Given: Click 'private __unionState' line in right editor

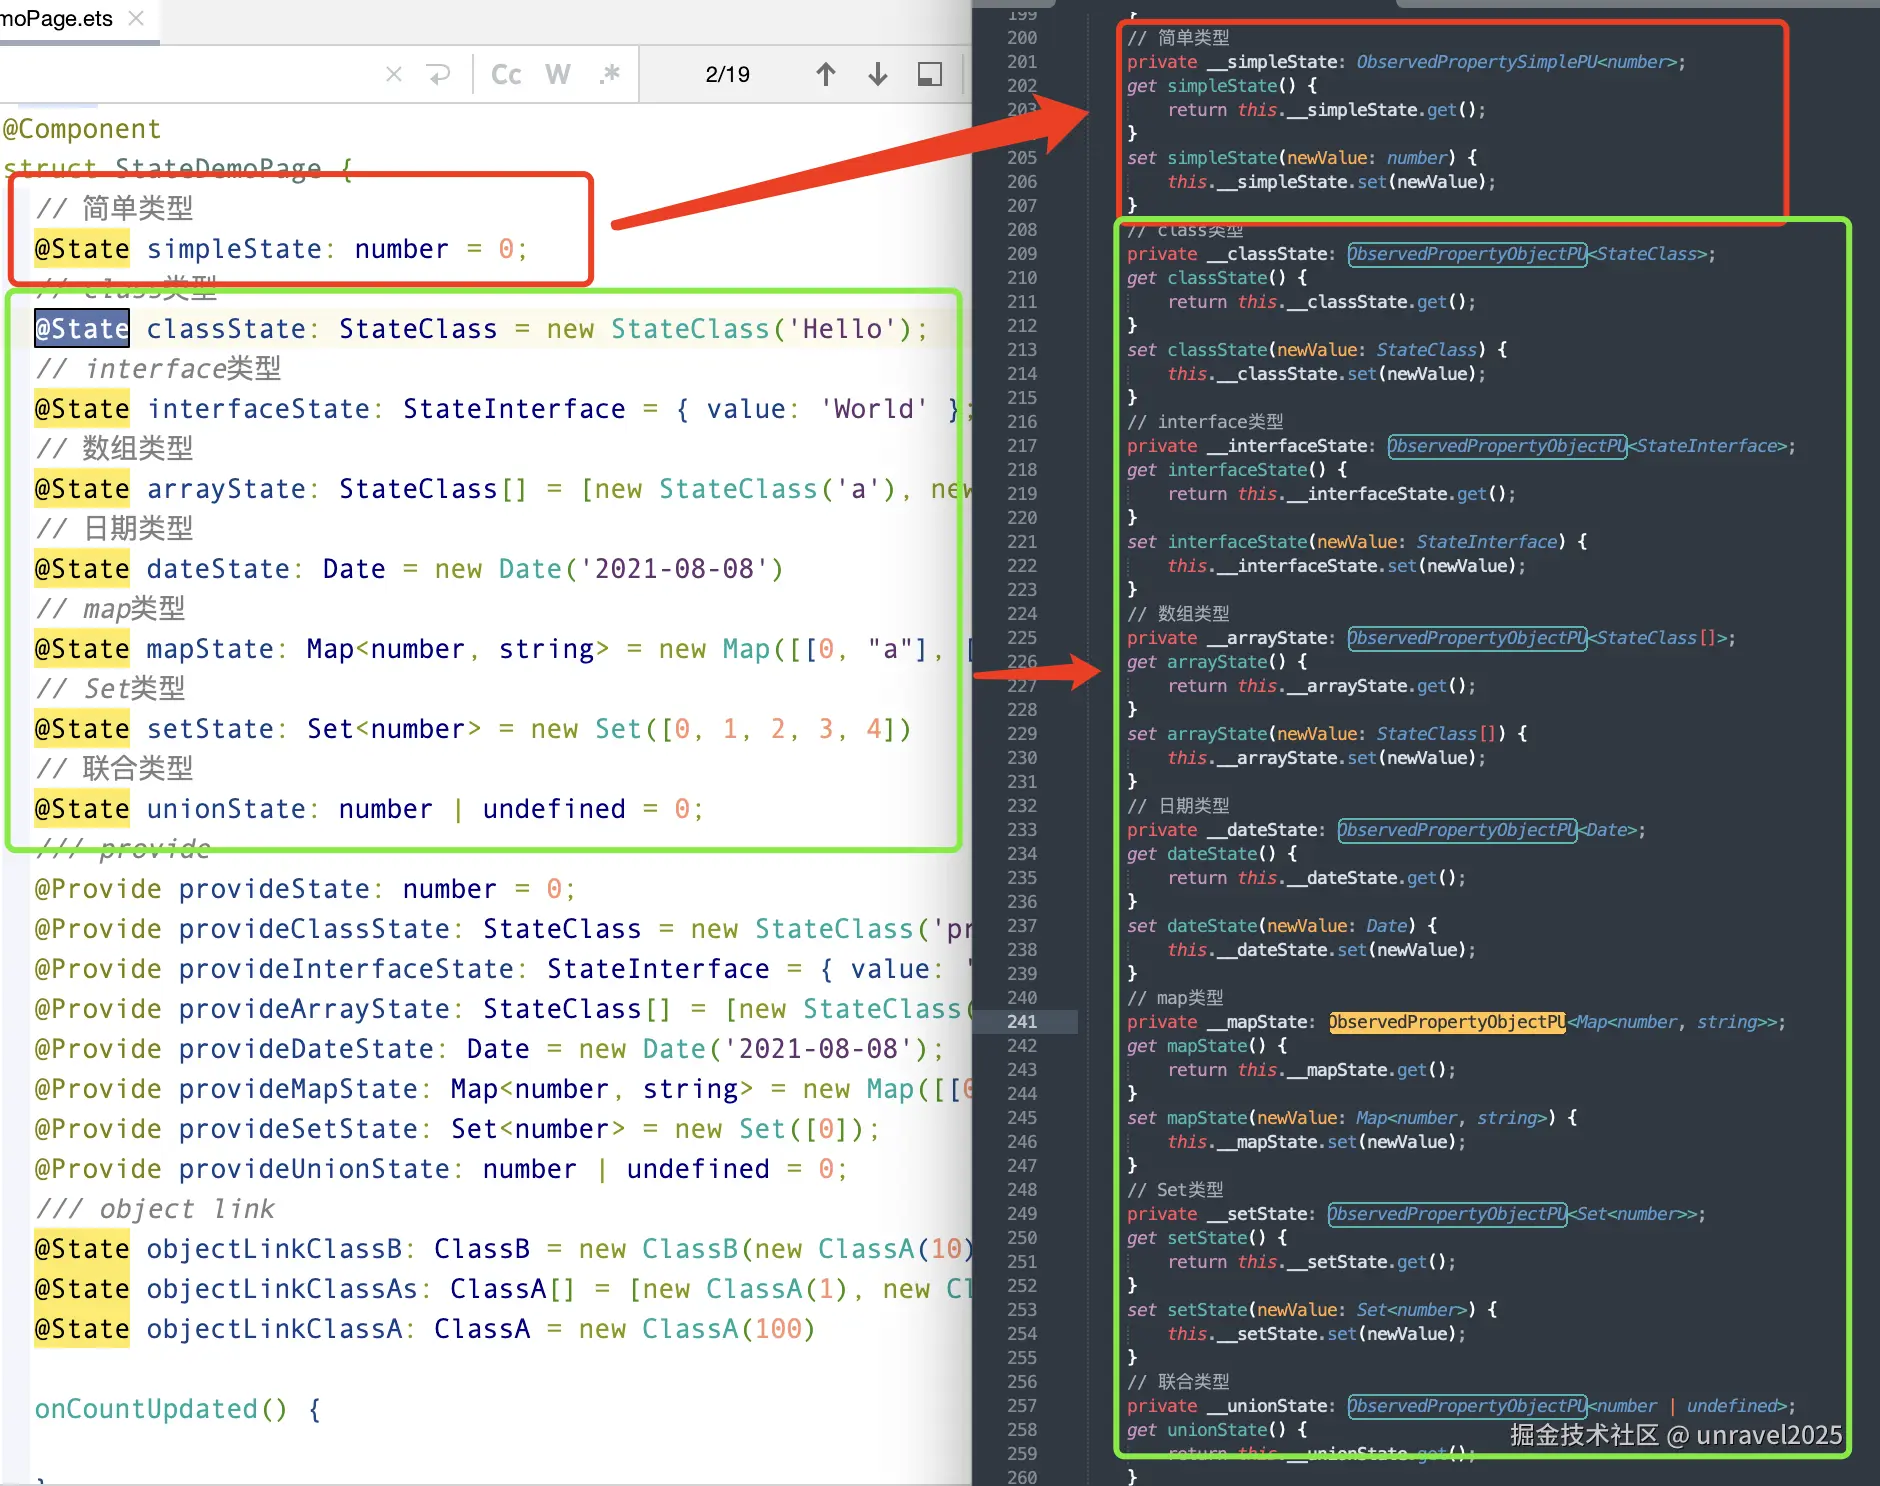Looking at the screenshot, I should pos(1461,1406).
